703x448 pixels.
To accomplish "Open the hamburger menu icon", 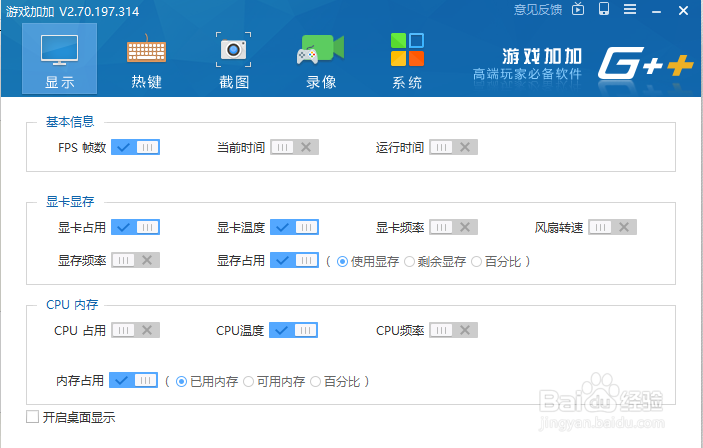I will [x=630, y=9].
